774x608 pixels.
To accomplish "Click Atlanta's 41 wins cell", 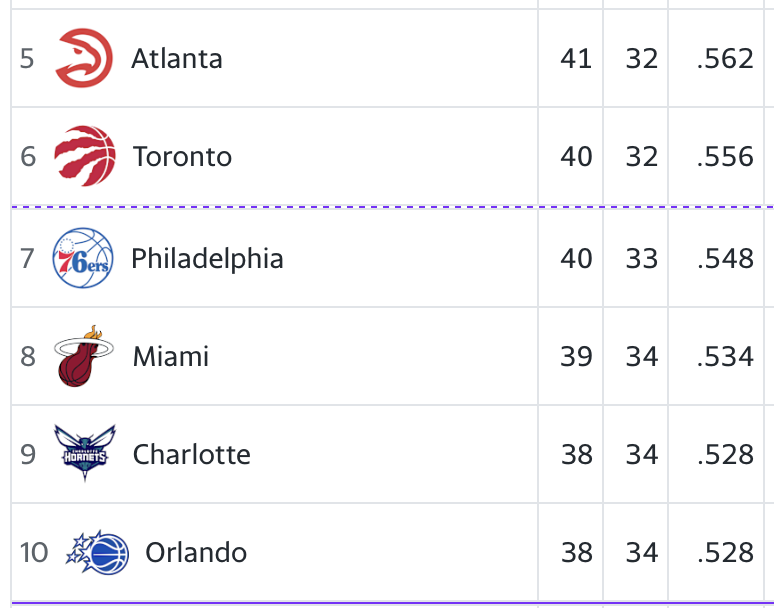I will pos(576,58).
